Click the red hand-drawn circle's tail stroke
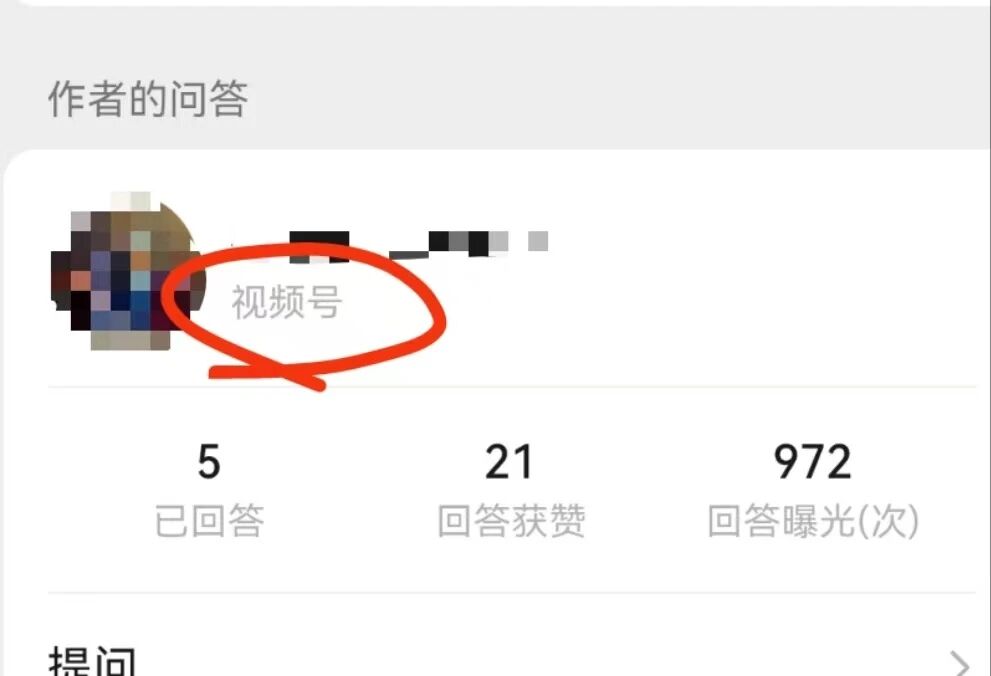991x676 pixels. click(265, 377)
